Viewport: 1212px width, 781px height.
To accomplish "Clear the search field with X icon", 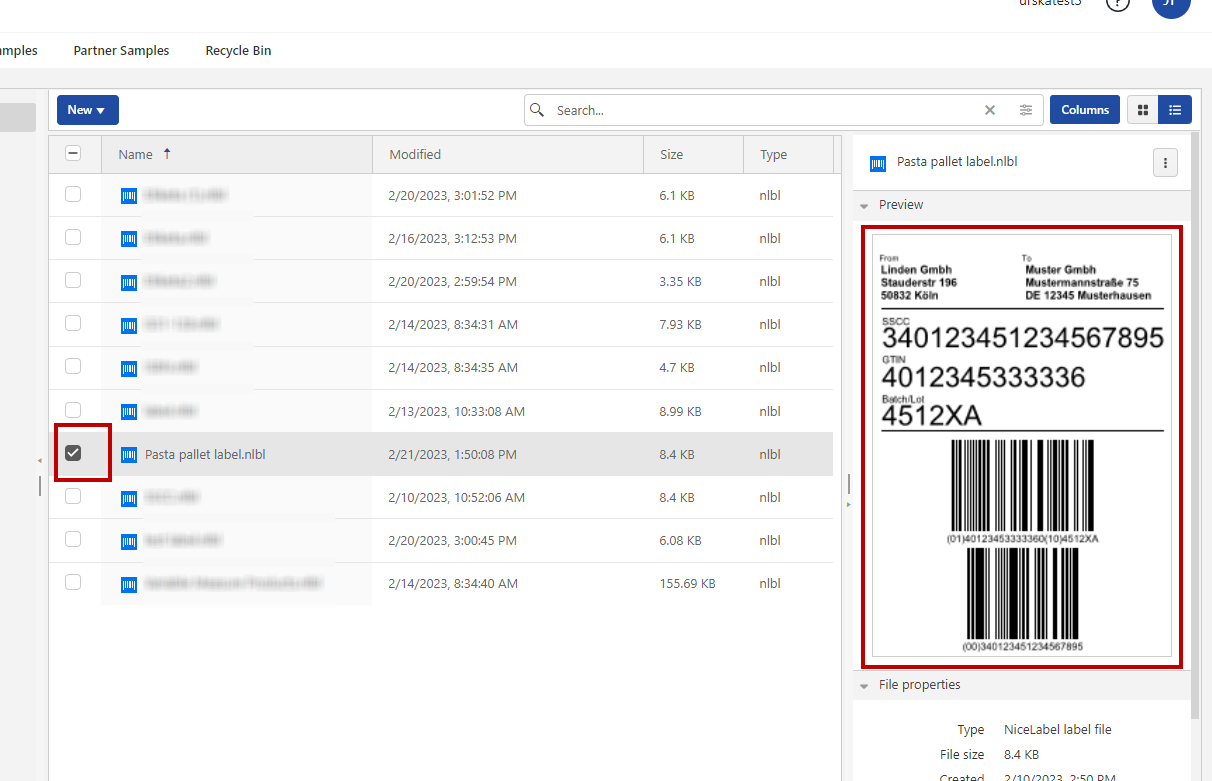I will (x=990, y=110).
